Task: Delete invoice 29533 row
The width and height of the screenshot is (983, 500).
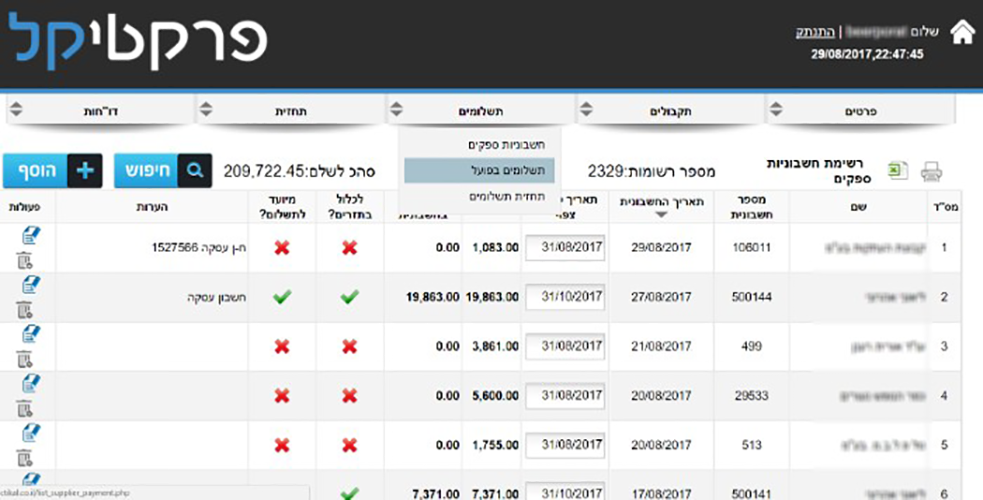Action: coord(24,409)
